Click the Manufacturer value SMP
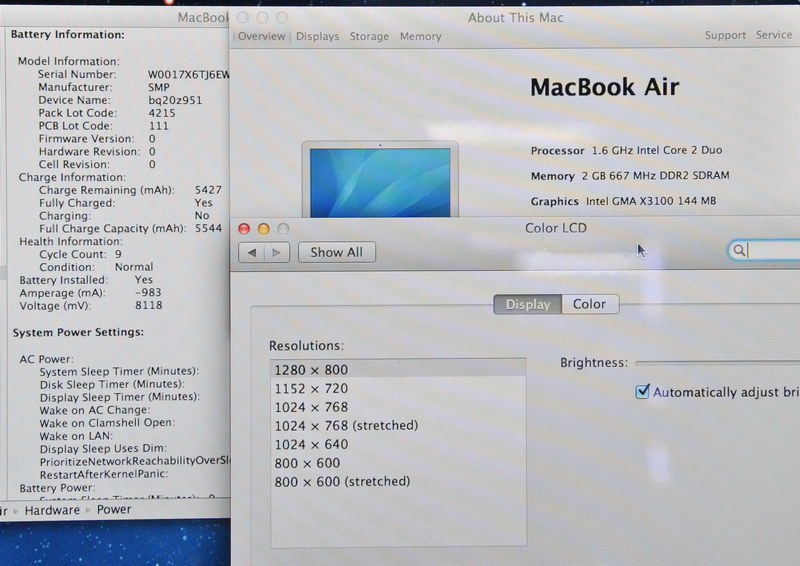 click(159, 87)
